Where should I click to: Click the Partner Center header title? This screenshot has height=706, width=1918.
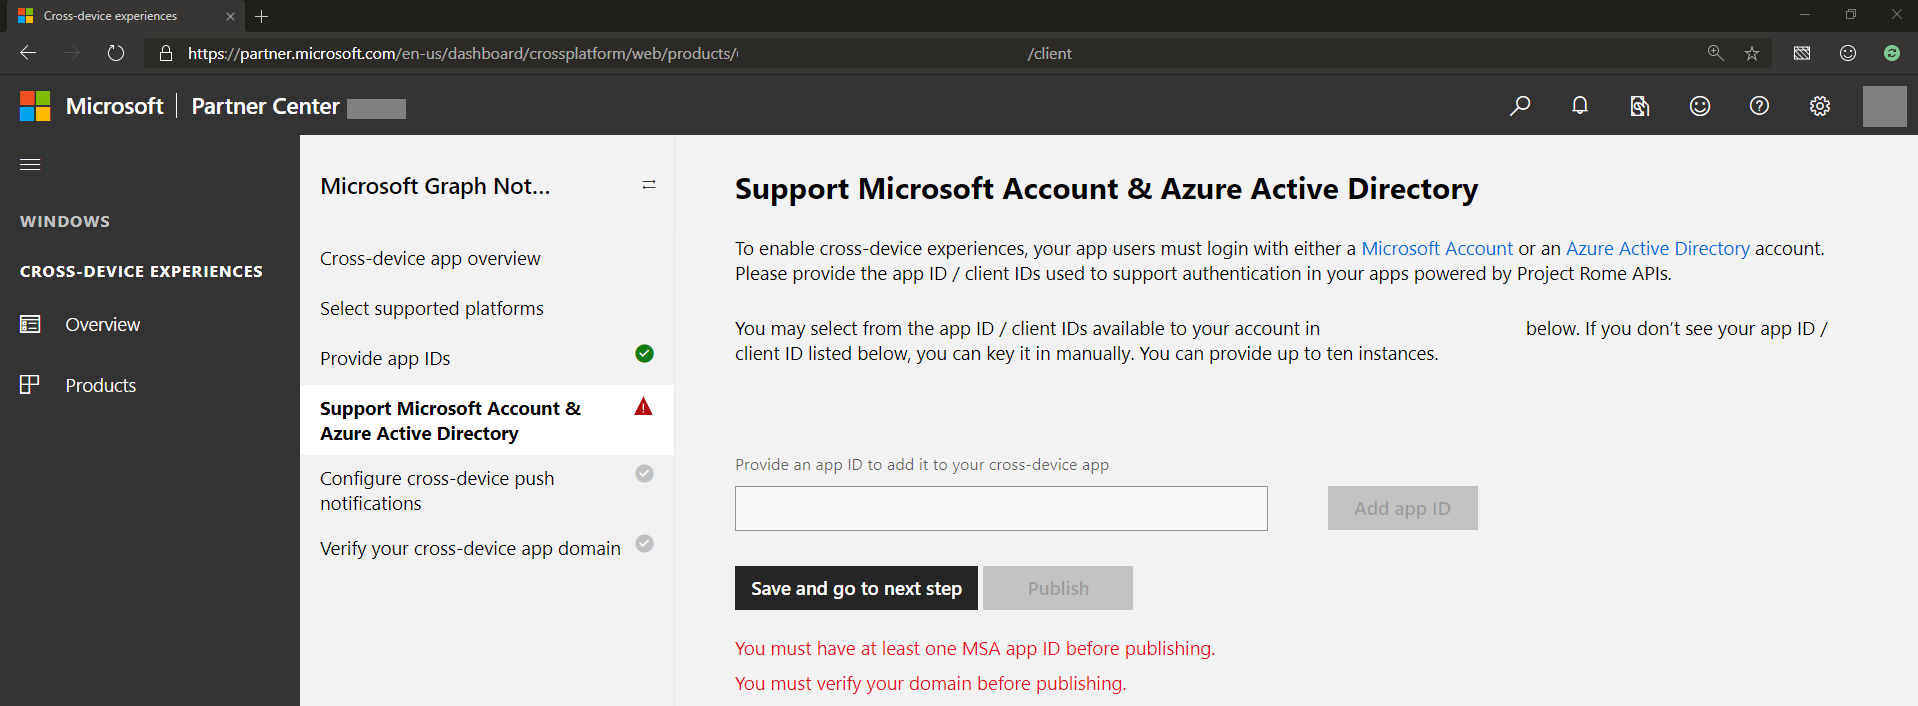tap(265, 106)
